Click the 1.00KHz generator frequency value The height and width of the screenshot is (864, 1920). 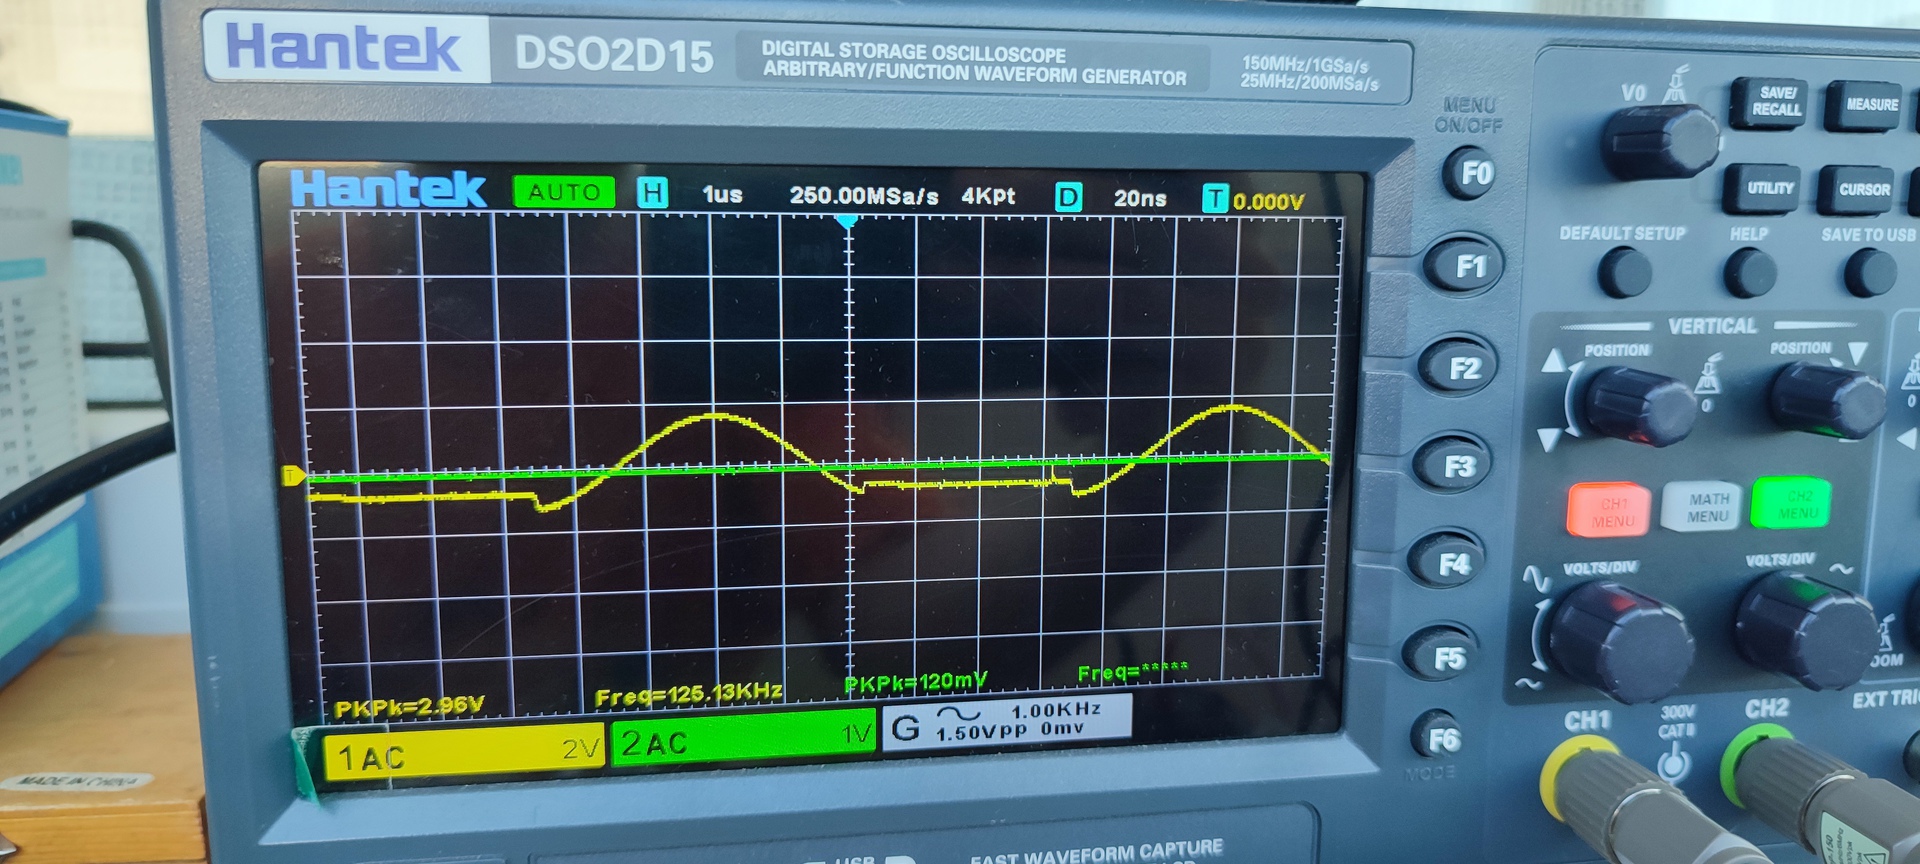click(1056, 710)
